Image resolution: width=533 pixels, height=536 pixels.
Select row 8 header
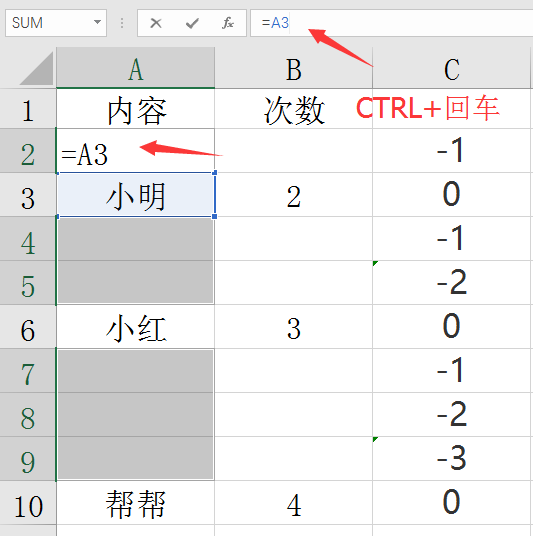pos(28,415)
